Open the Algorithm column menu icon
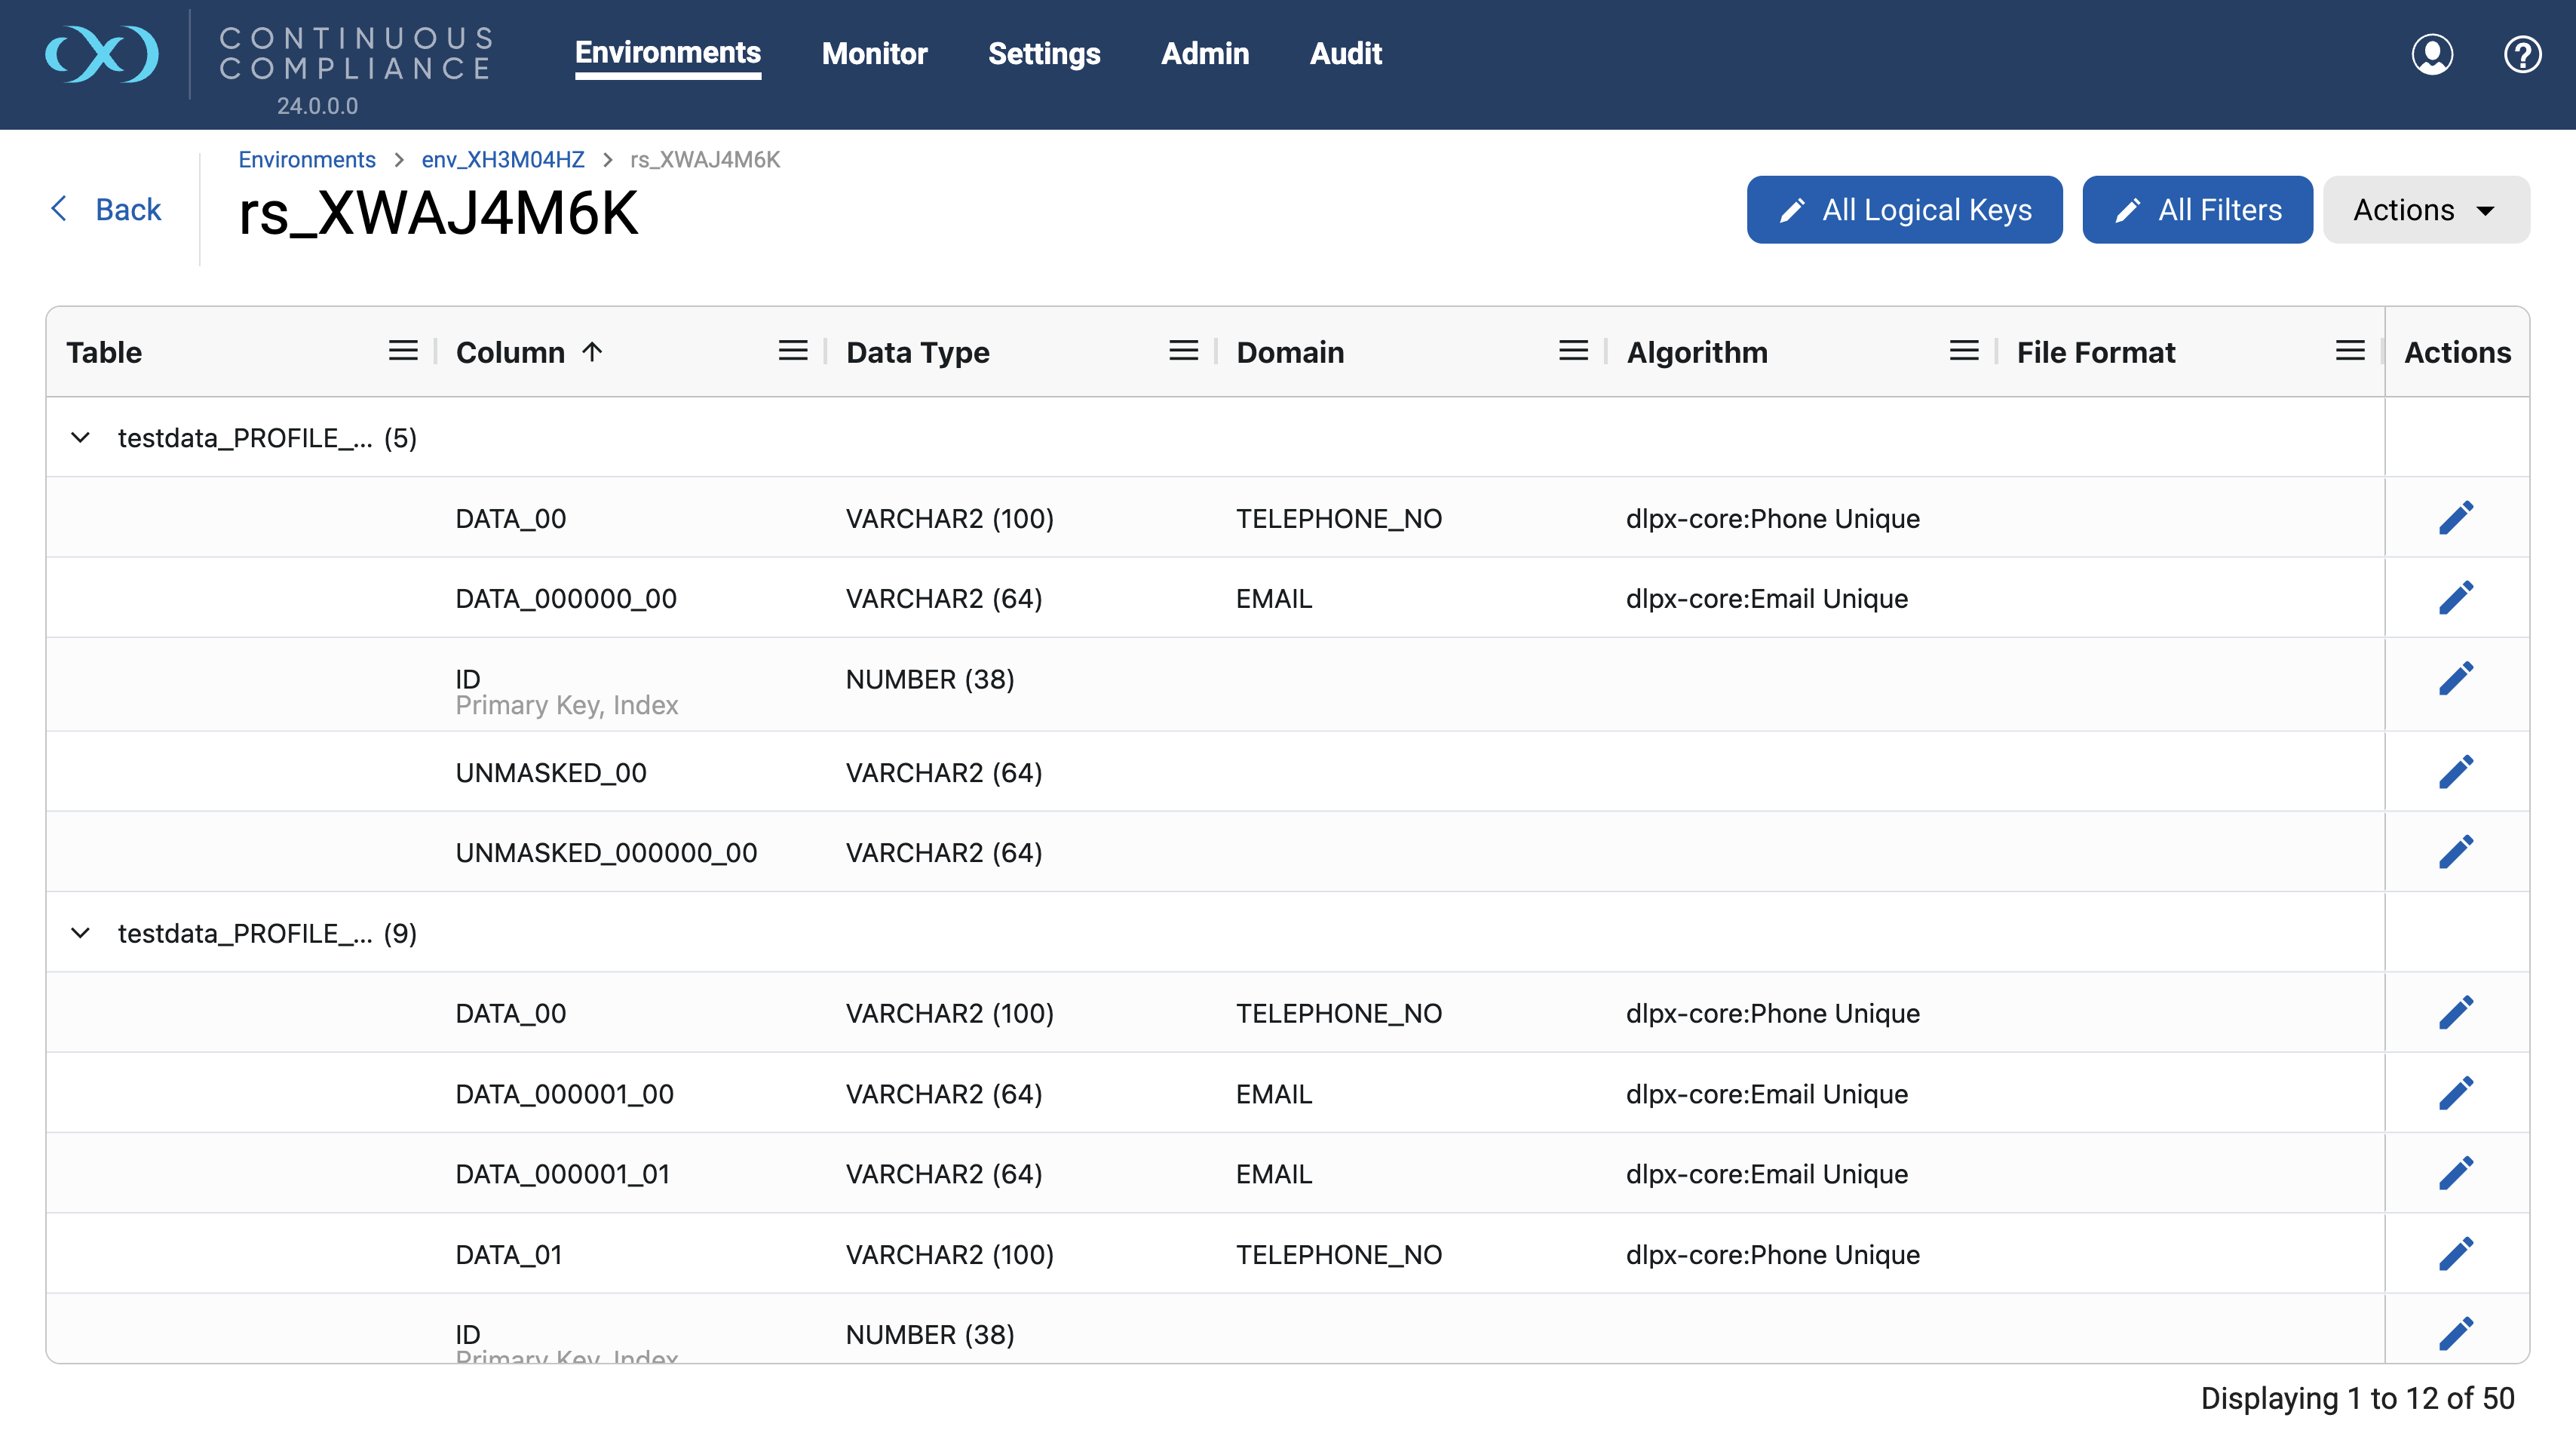Viewport: 2576px width, 1433px height. coord(1963,351)
